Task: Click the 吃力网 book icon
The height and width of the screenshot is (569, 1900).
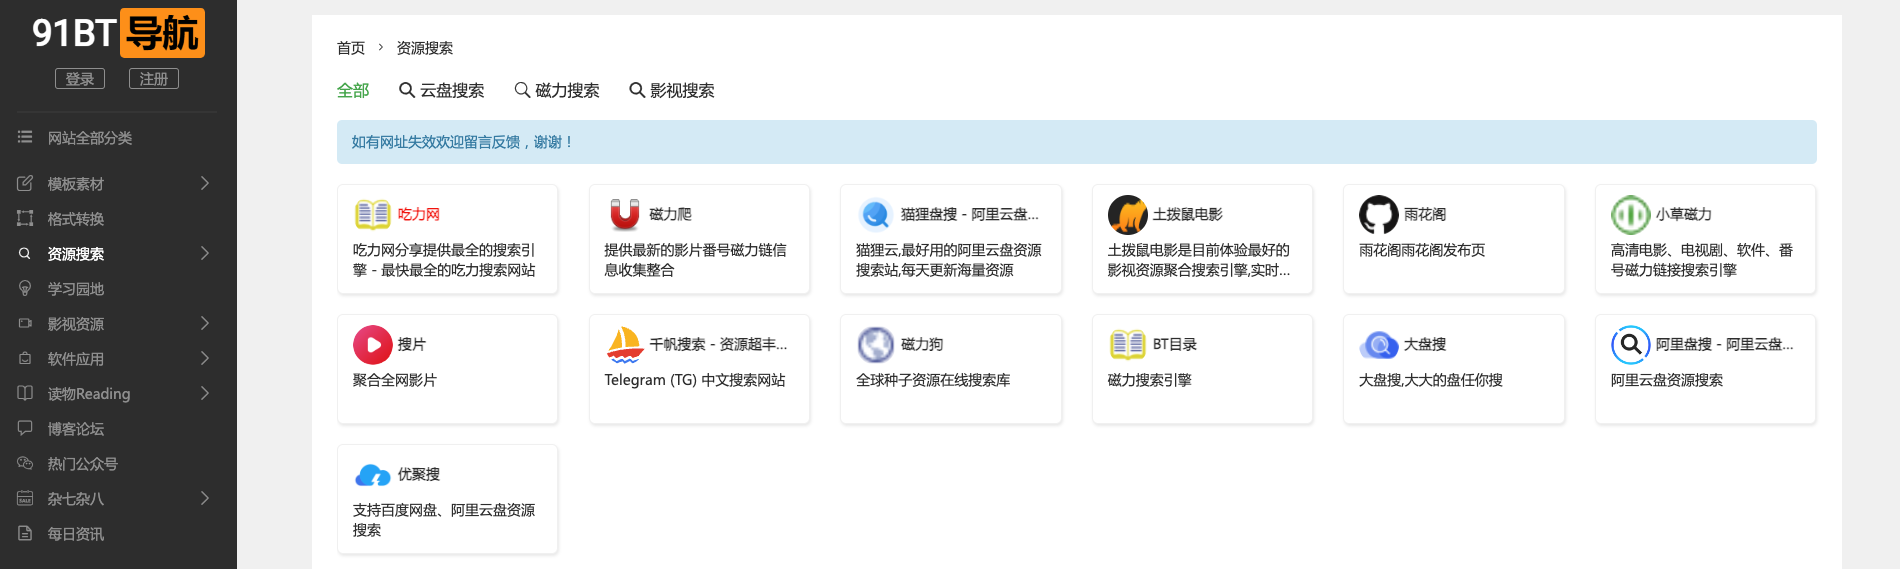Action: 373,214
